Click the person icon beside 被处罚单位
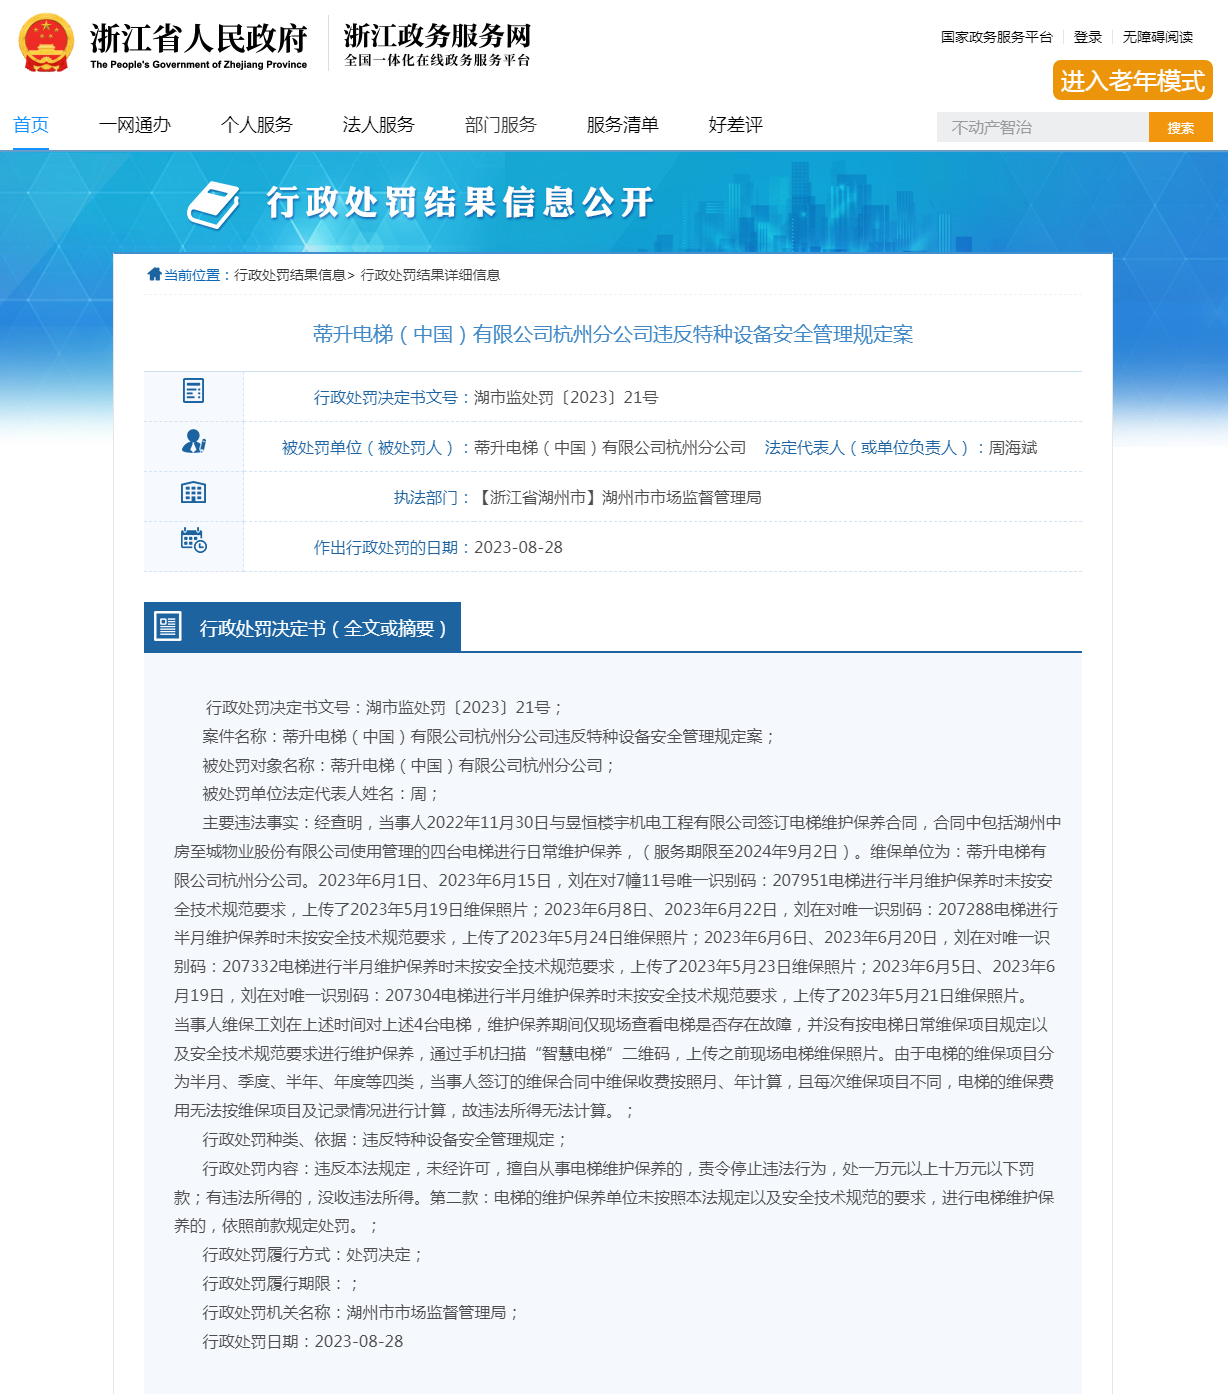This screenshot has width=1228, height=1394. [193, 441]
